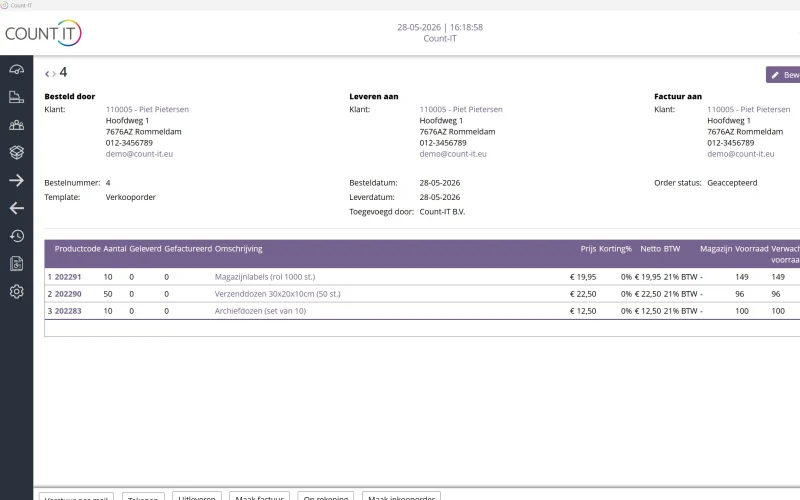Click price € 12,50 in Prijs column
The height and width of the screenshot is (500, 800).
(583, 311)
